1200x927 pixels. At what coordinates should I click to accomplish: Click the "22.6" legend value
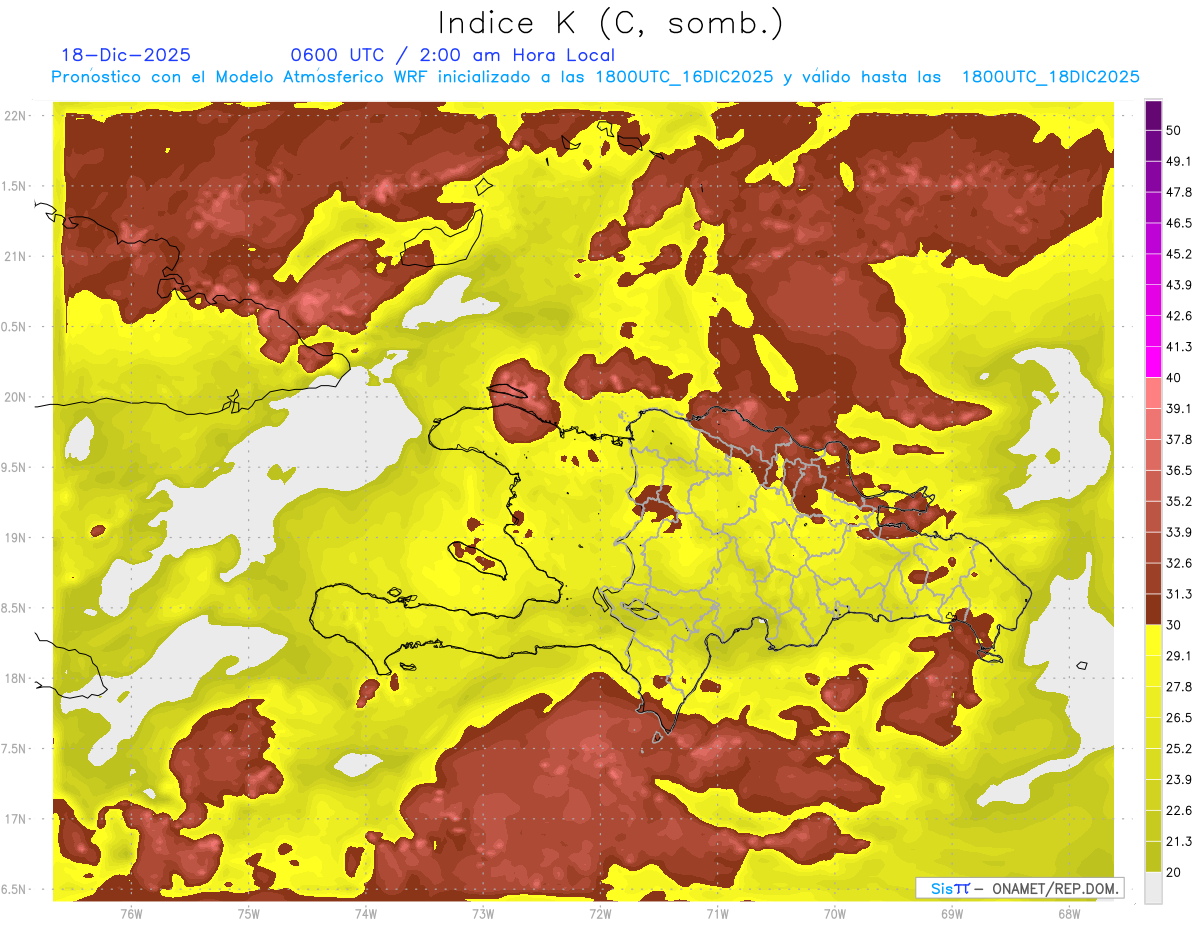(x=1178, y=810)
